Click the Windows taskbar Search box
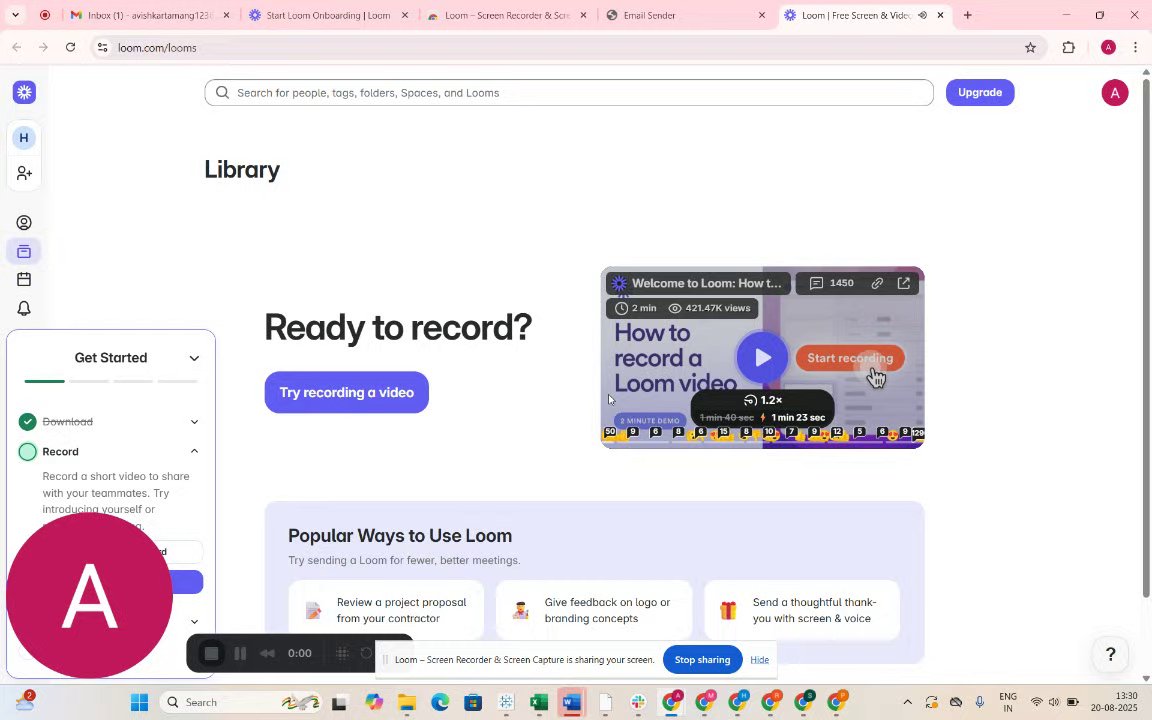 tap(242, 702)
